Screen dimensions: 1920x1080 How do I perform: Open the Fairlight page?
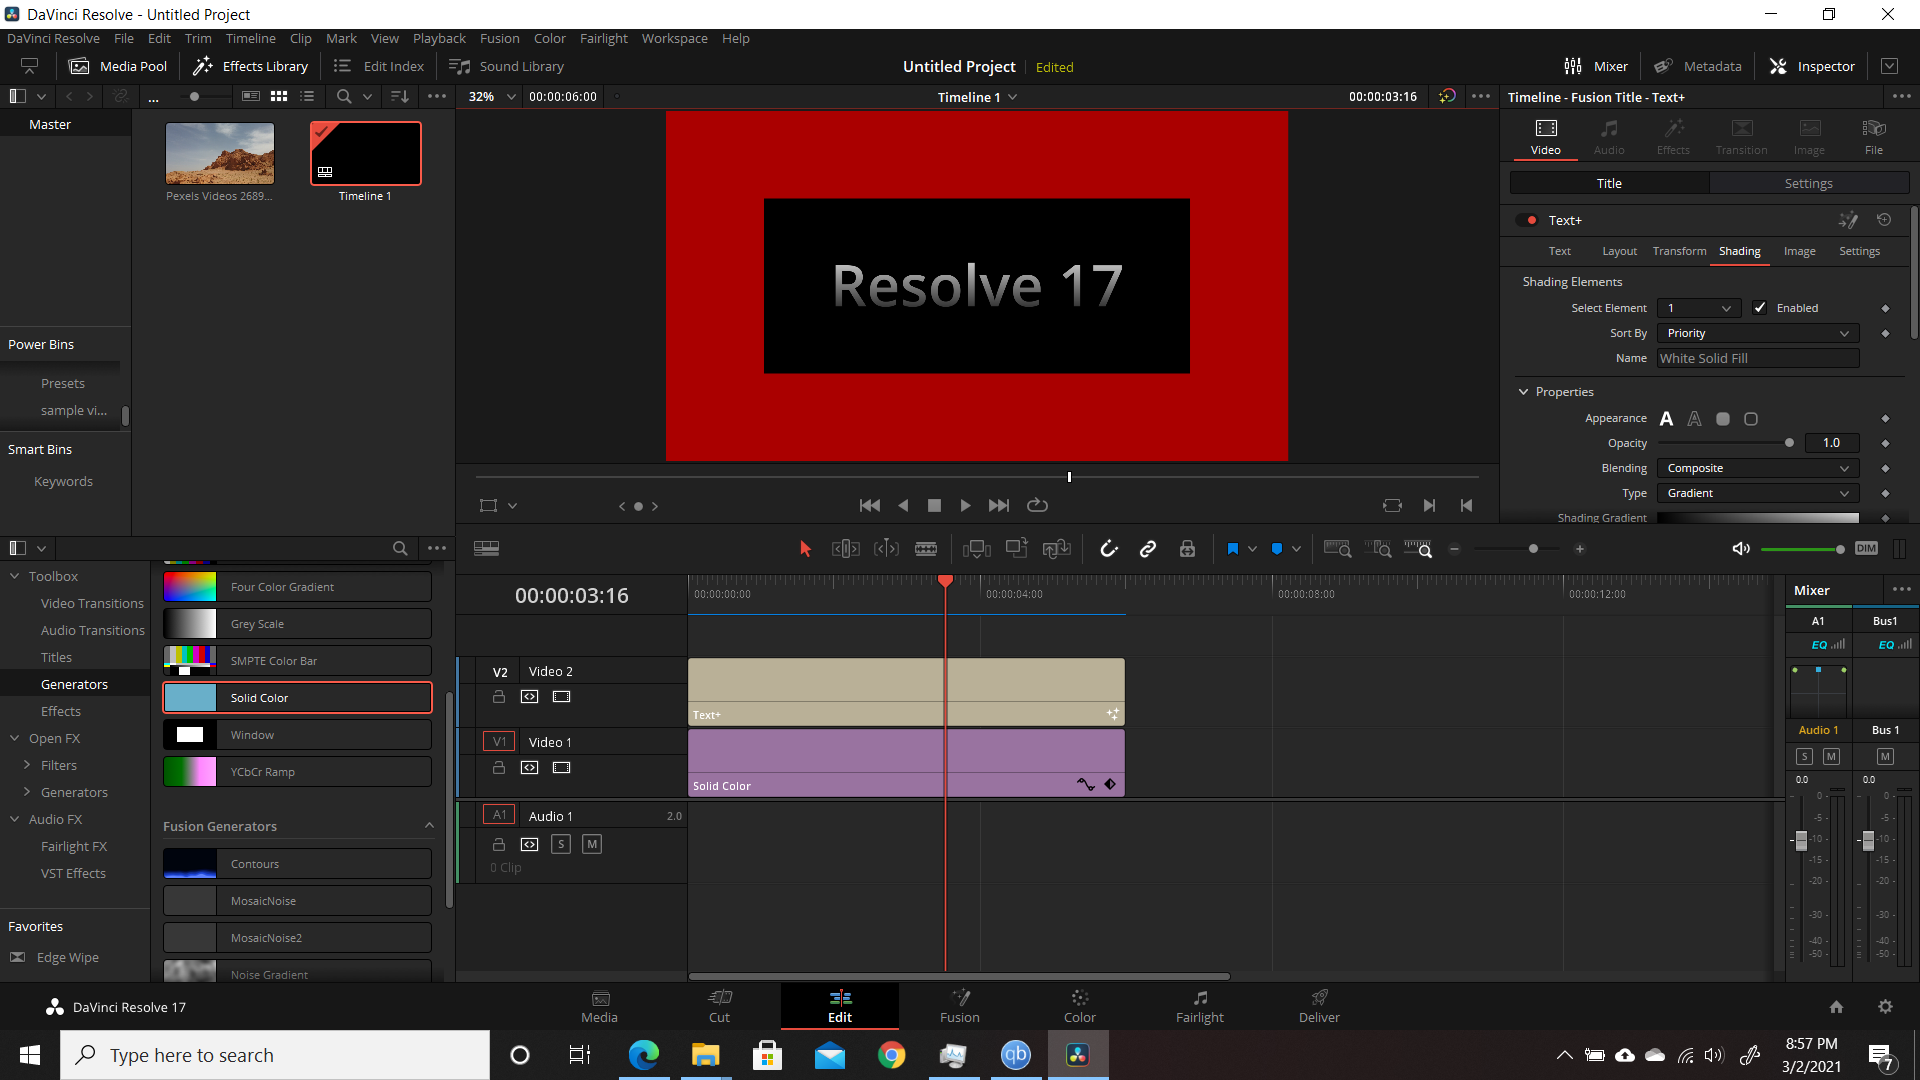(x=1199, y=1006)
